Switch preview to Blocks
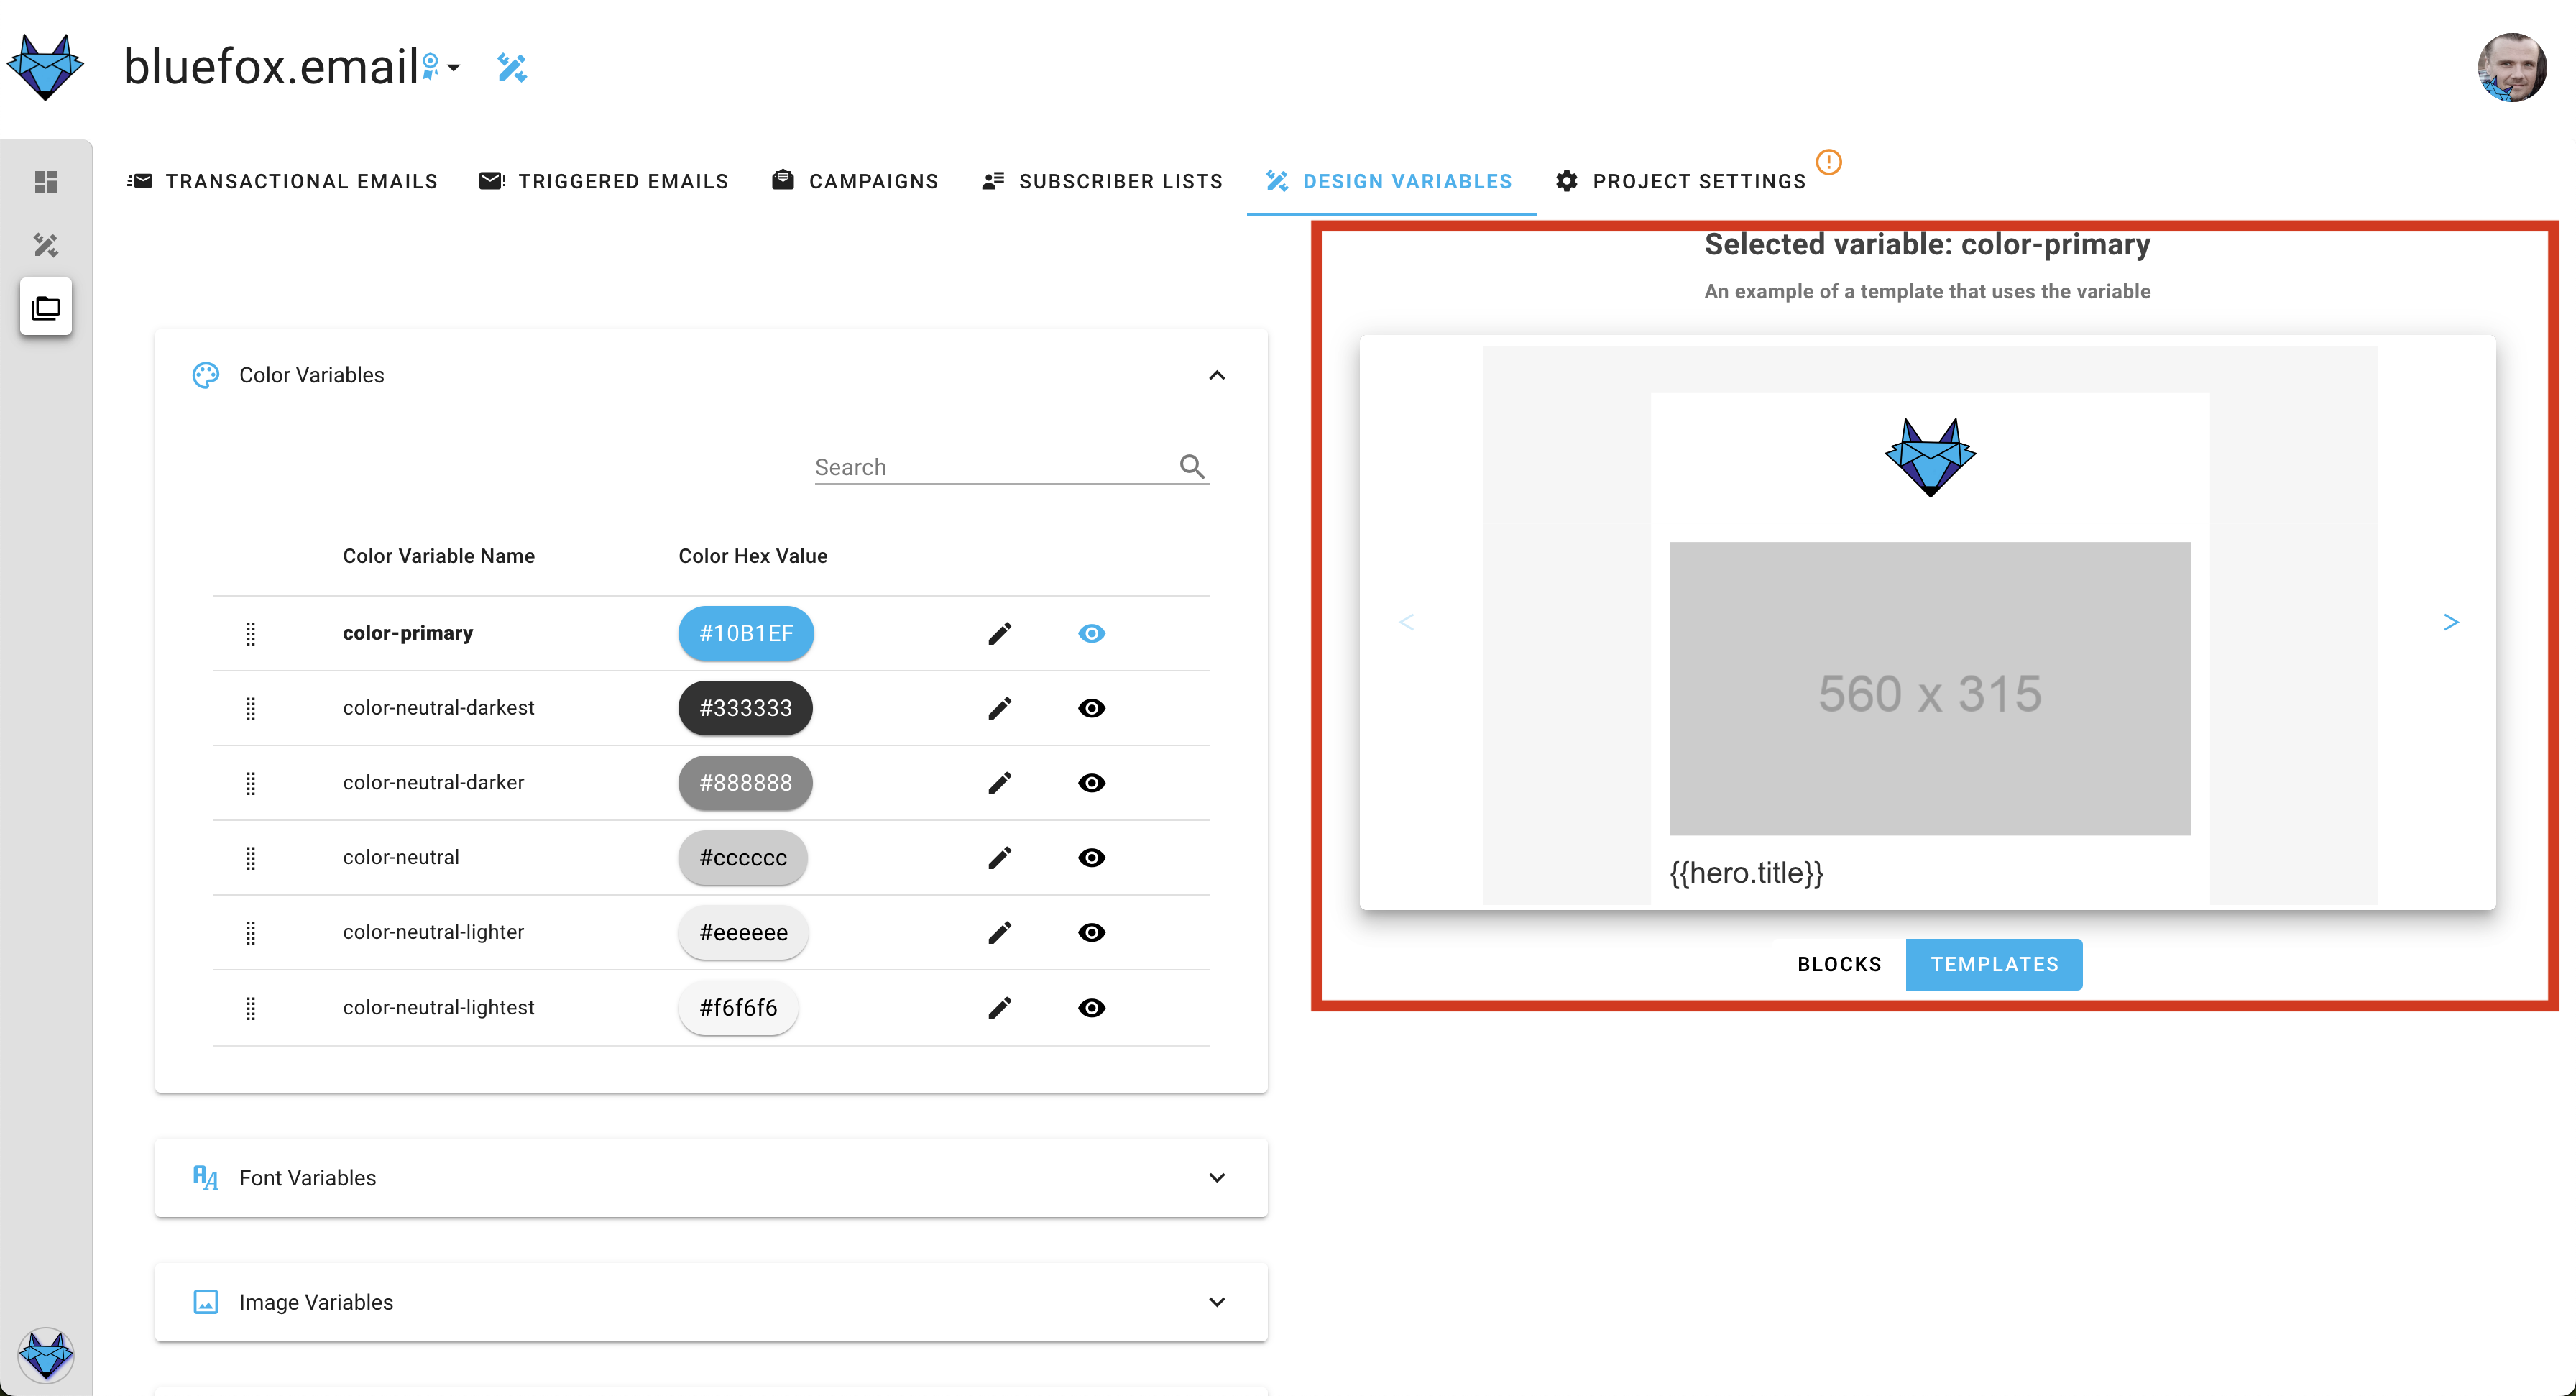Screen dimensions: 2576x1396 [x=1839, y=964]
